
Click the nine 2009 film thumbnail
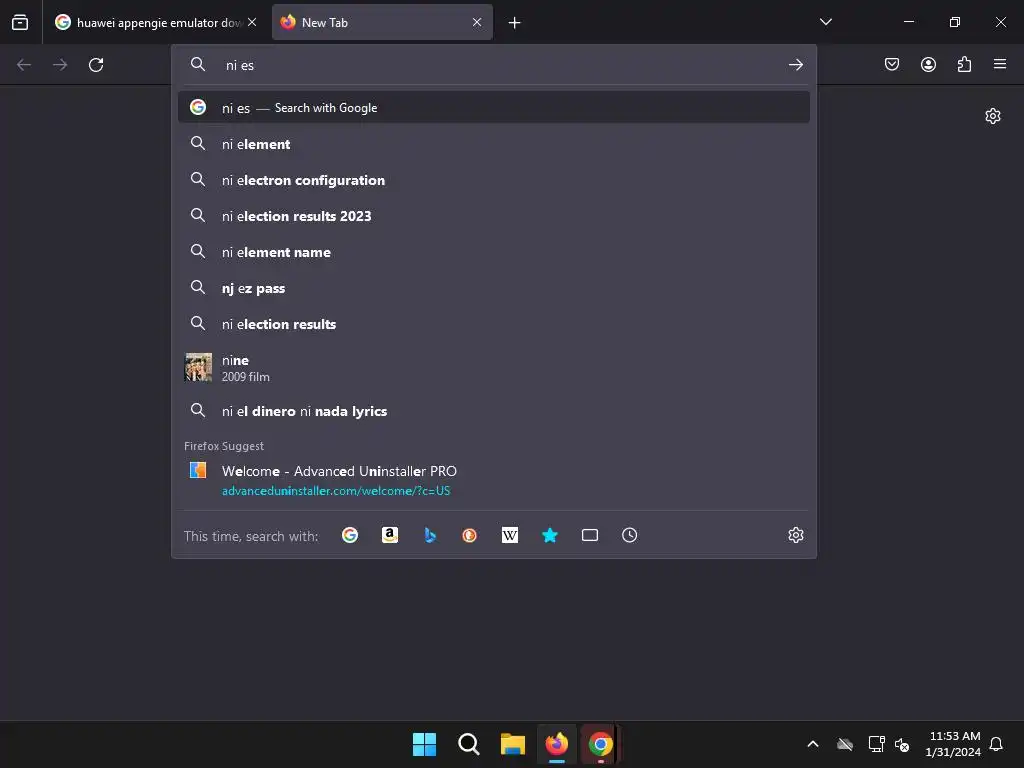tap(198, 367)
